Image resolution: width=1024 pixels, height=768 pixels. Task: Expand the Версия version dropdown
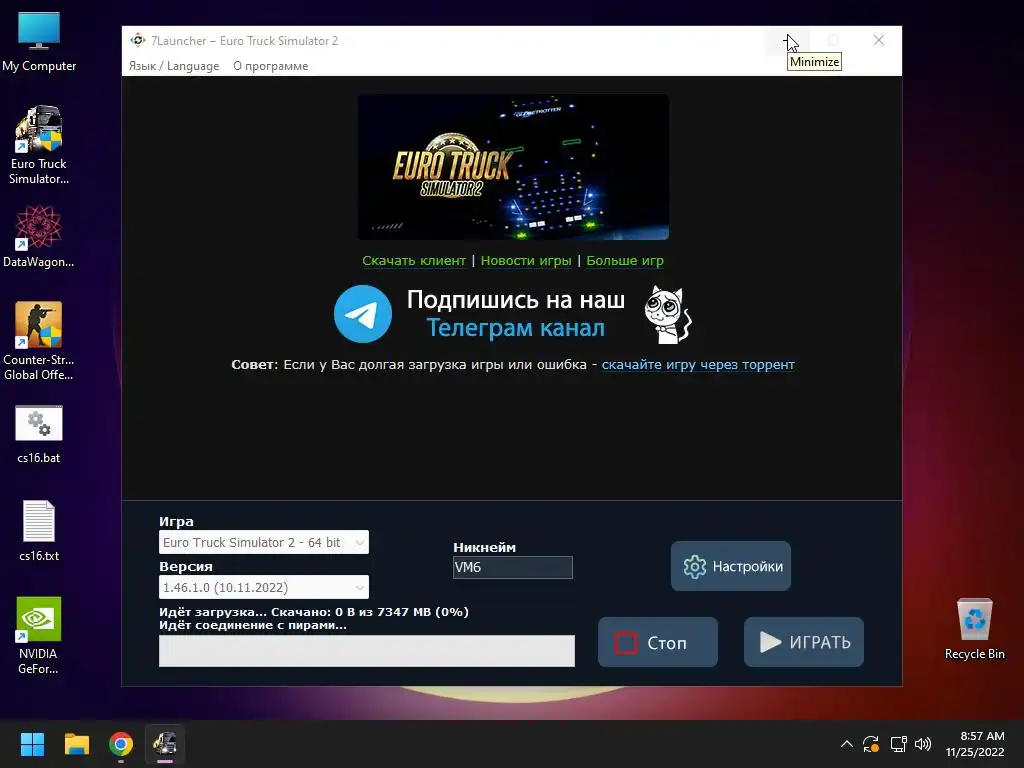pos(264,587)
